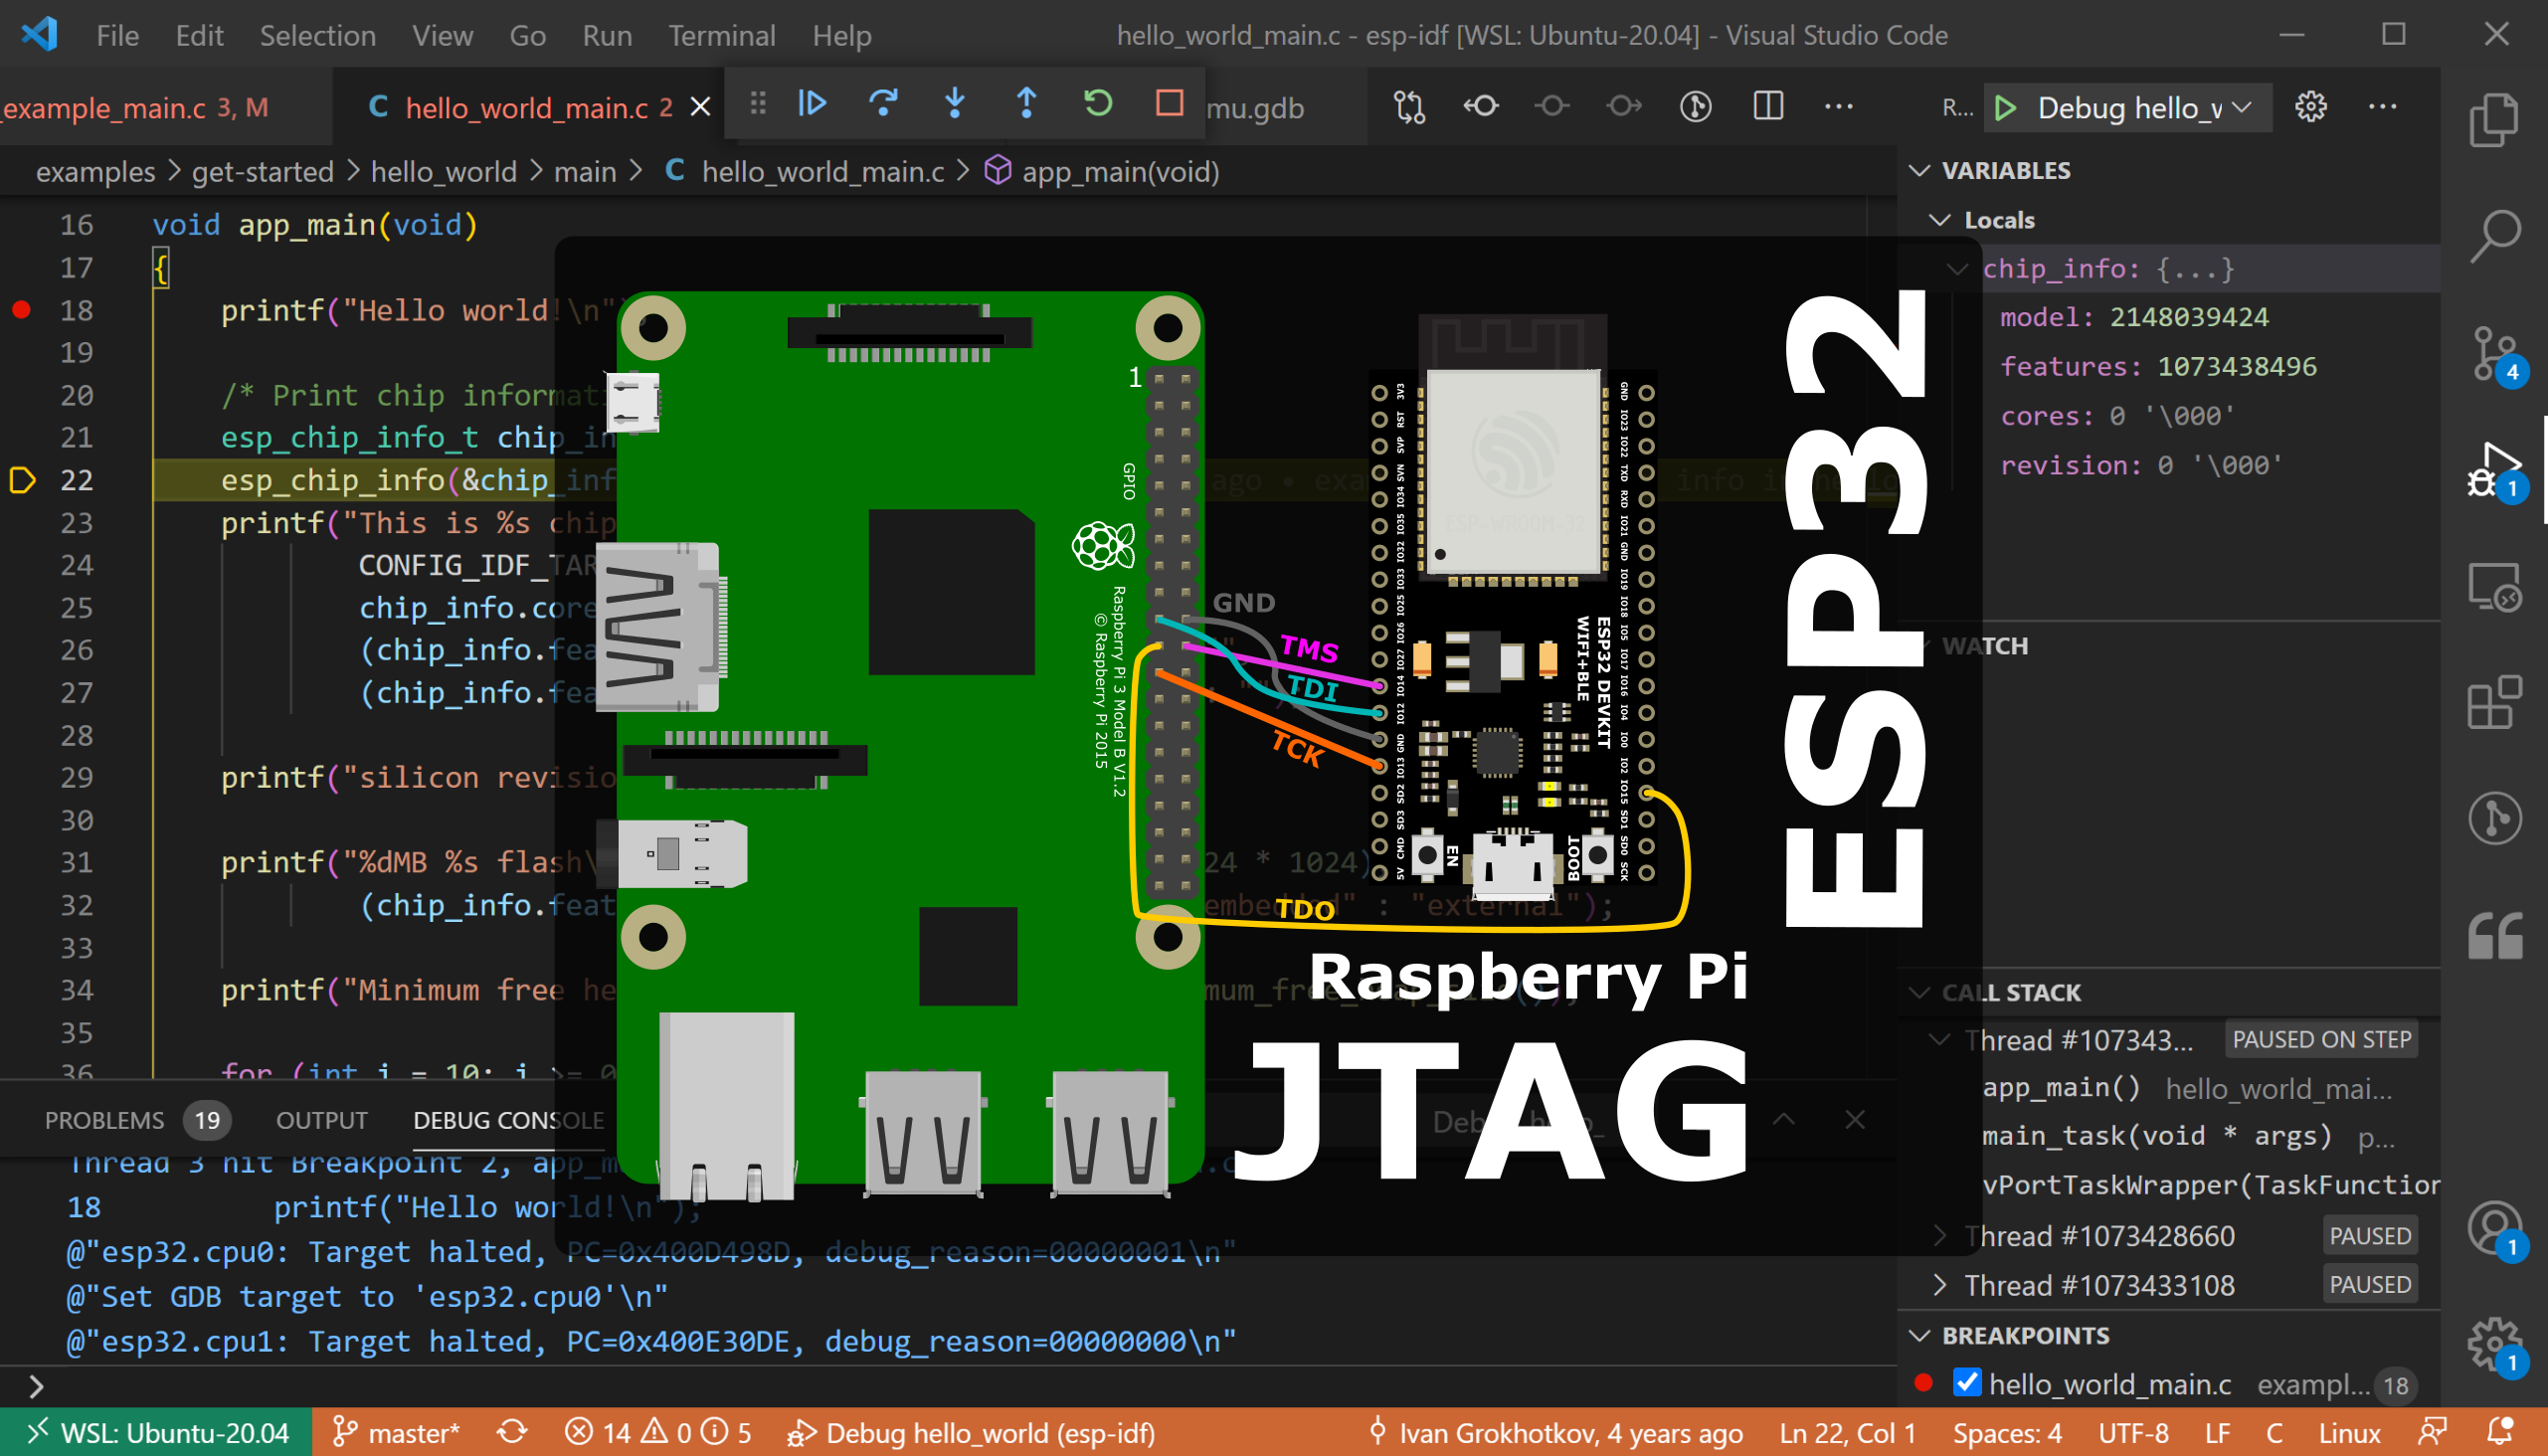Restart the debug session
Screen dimensions: 2548x1456
point(1098,103)
